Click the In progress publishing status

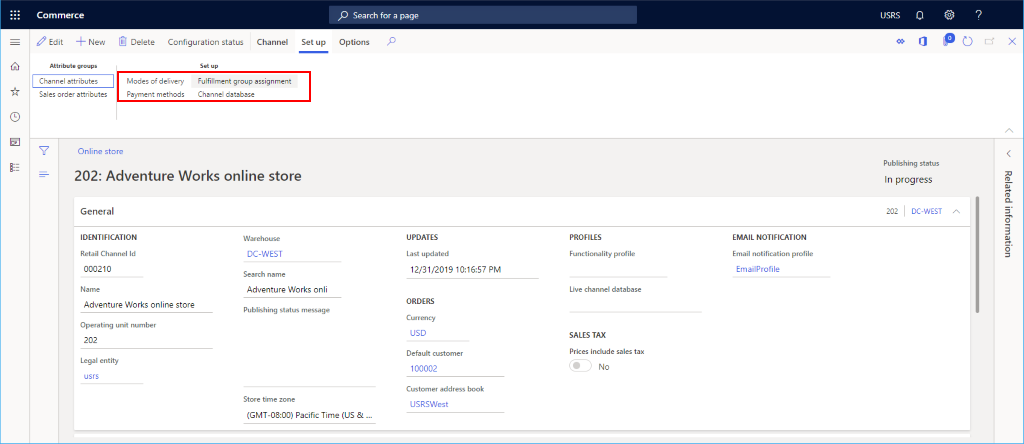pos(908,180)
